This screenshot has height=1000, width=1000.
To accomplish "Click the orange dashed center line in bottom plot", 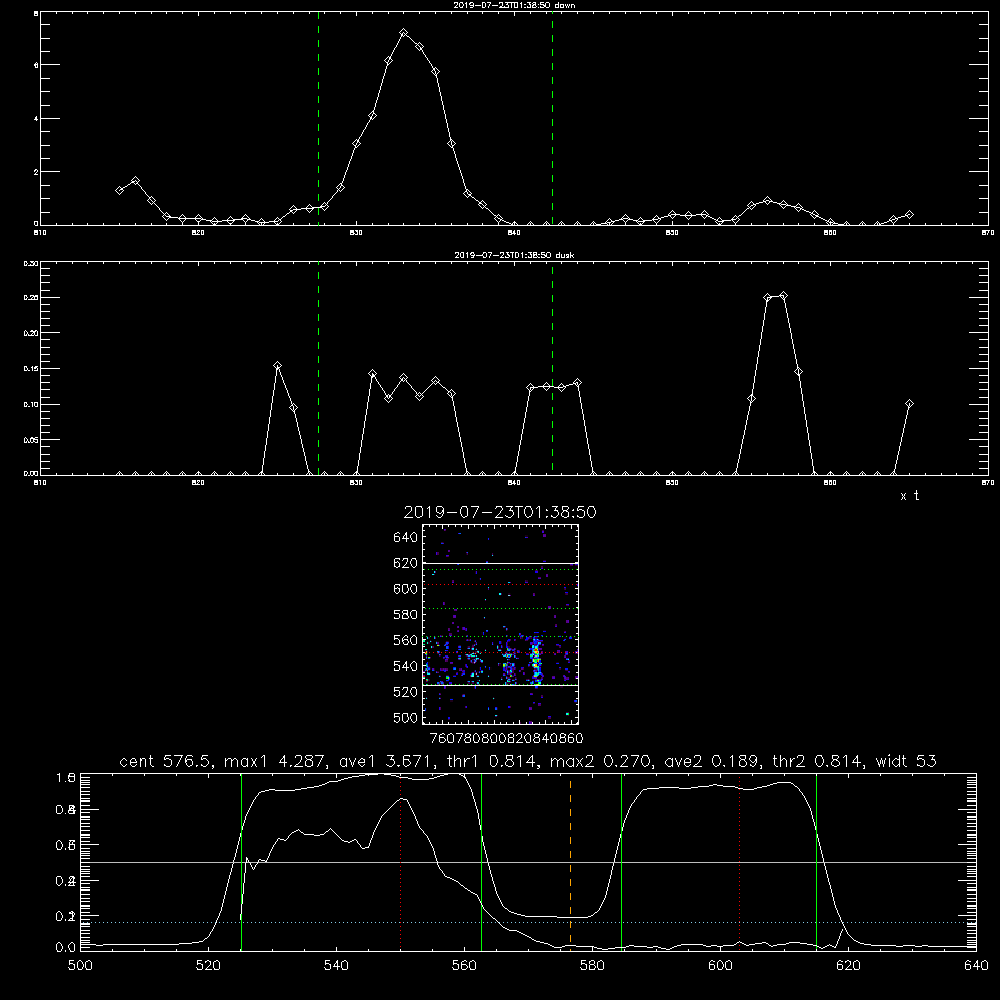I will (570, 861).
